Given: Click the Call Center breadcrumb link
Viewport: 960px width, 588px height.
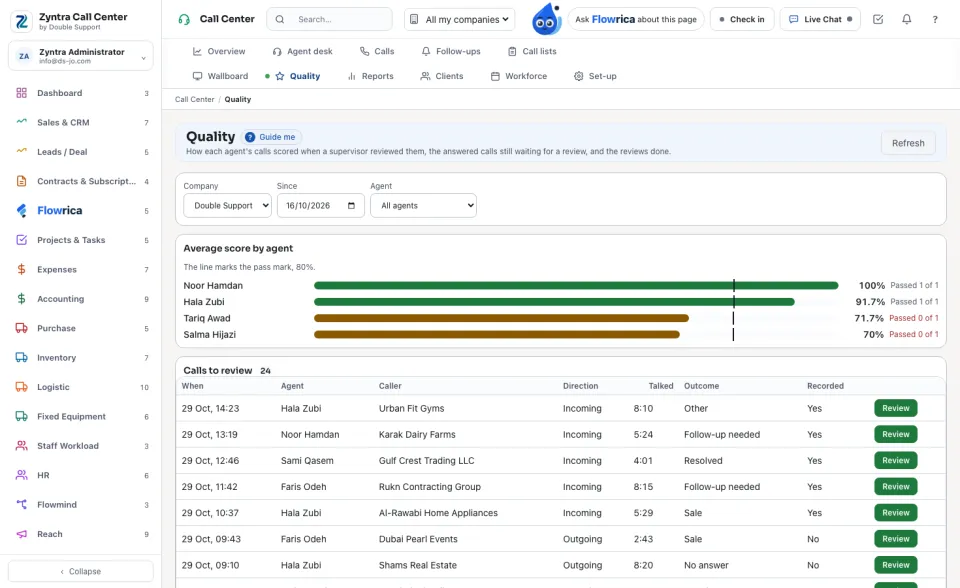Looking at the screenshot, I should point(195,99).
